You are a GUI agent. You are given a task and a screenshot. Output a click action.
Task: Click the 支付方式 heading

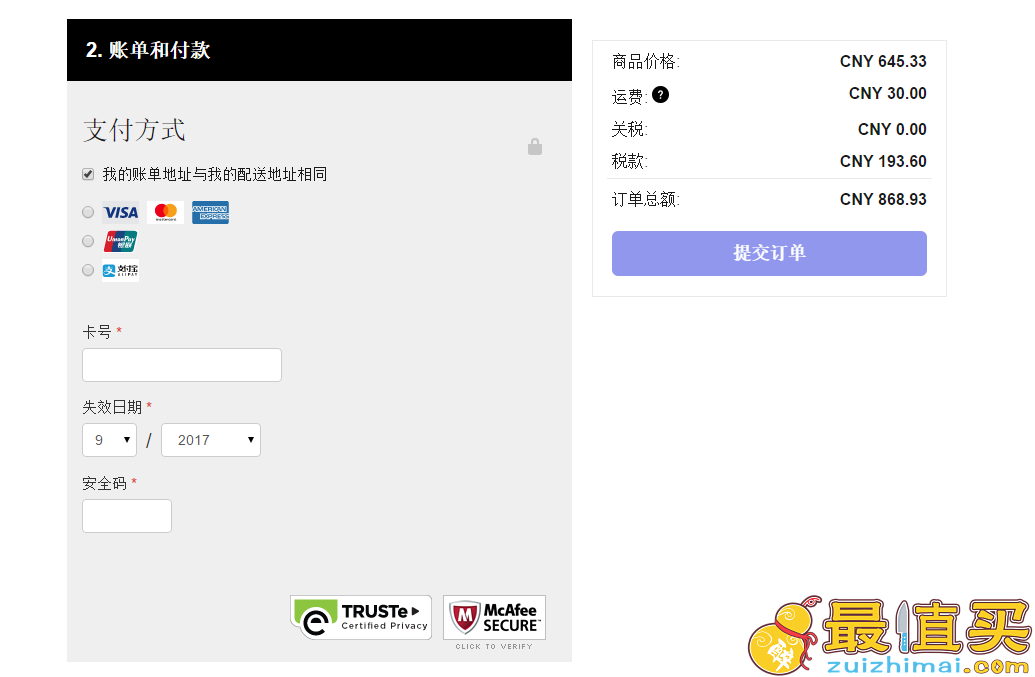click(x=134, y=130)
